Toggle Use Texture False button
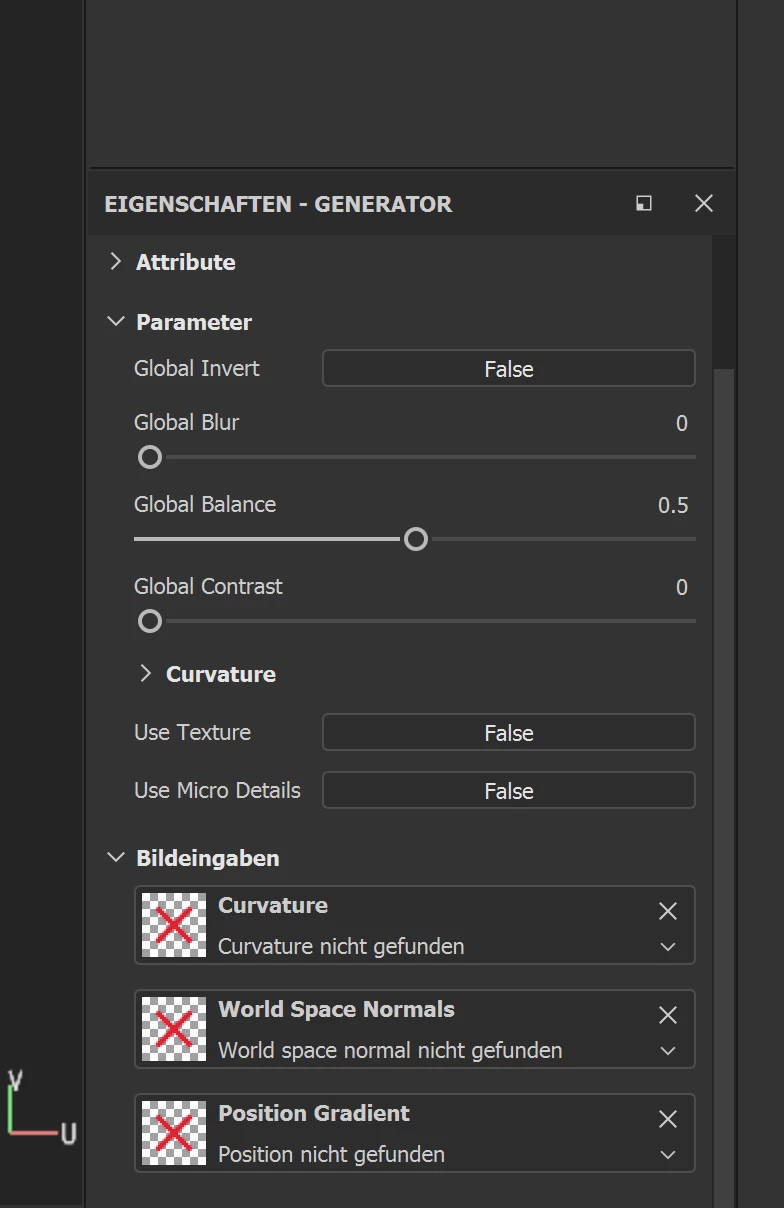 click(x=508, y=733)
